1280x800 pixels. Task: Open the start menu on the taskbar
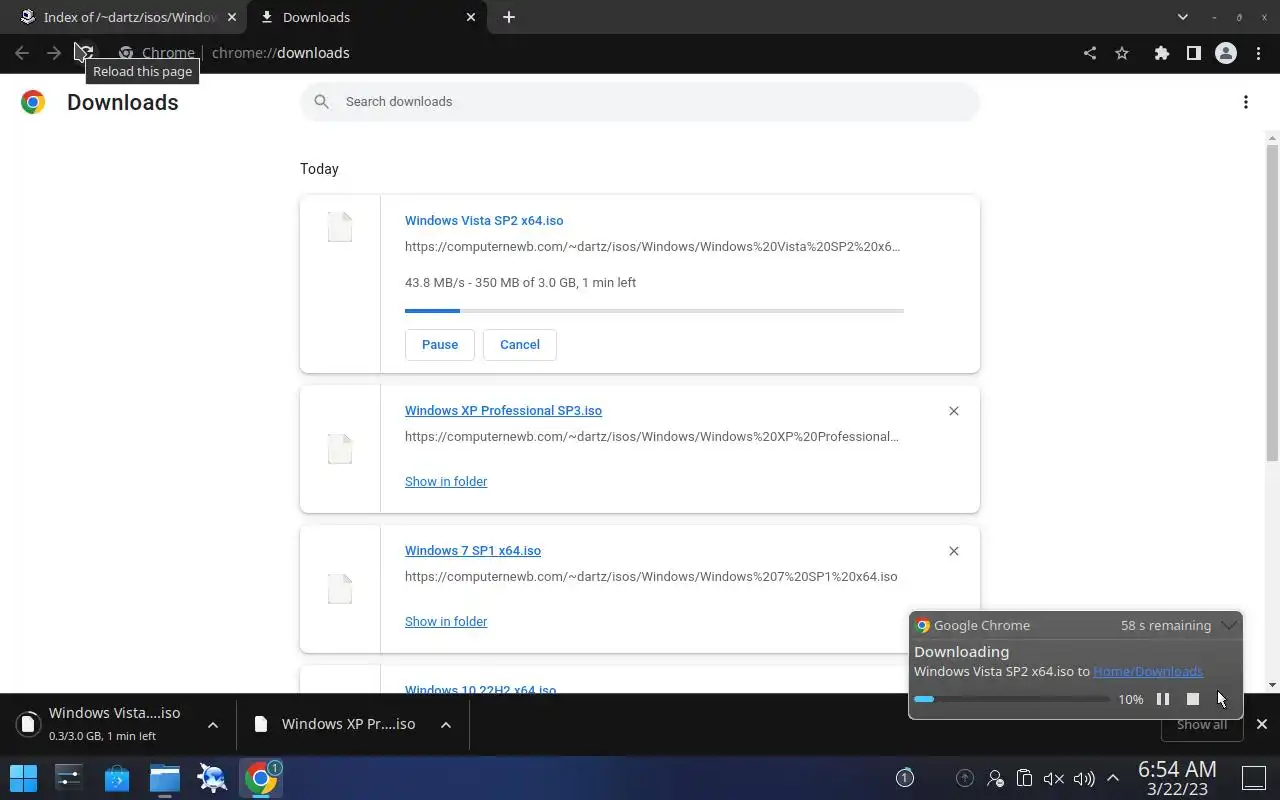(x=23, y=777)
